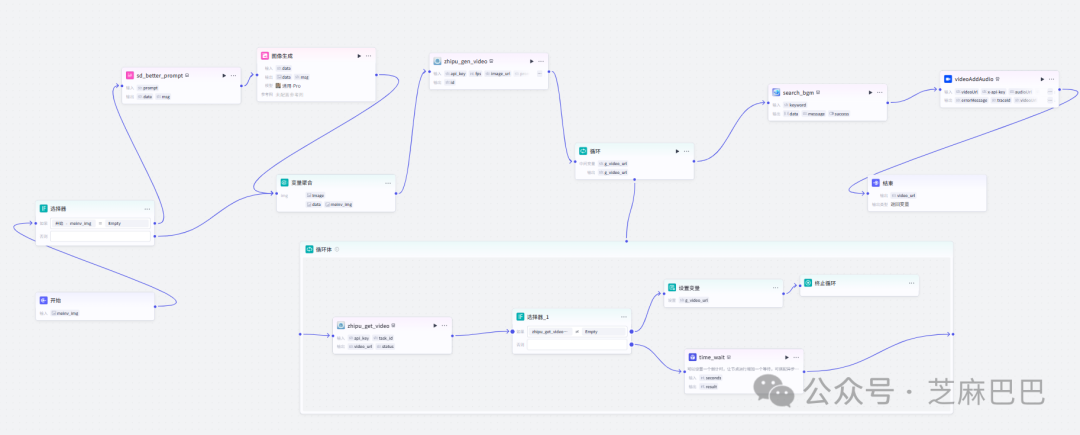Screen dimensions: 1080x435
Task: Click plugin badge beside zhipu_gen_video title
Action: (491, 61)
